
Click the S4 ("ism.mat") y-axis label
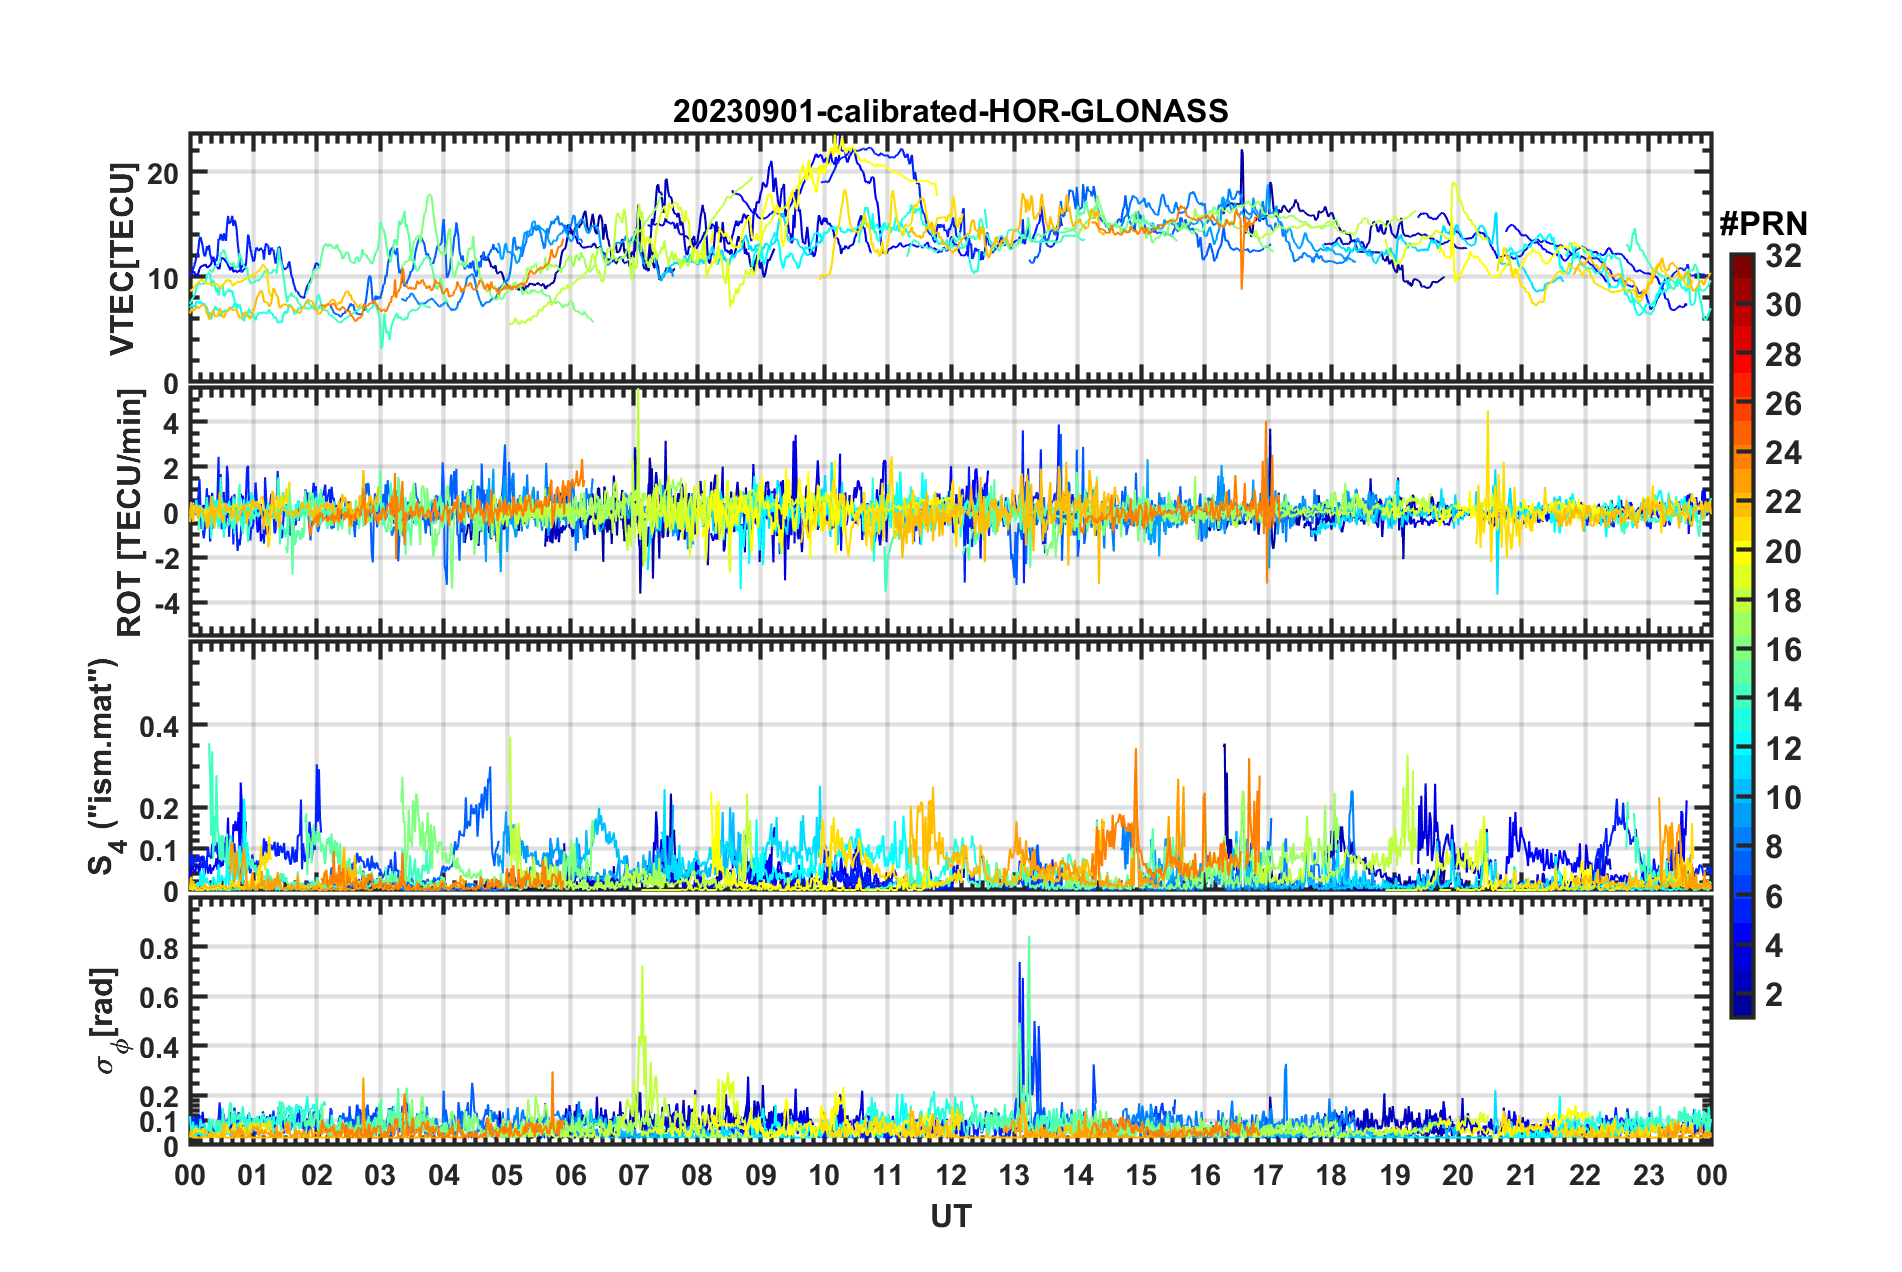106,766
